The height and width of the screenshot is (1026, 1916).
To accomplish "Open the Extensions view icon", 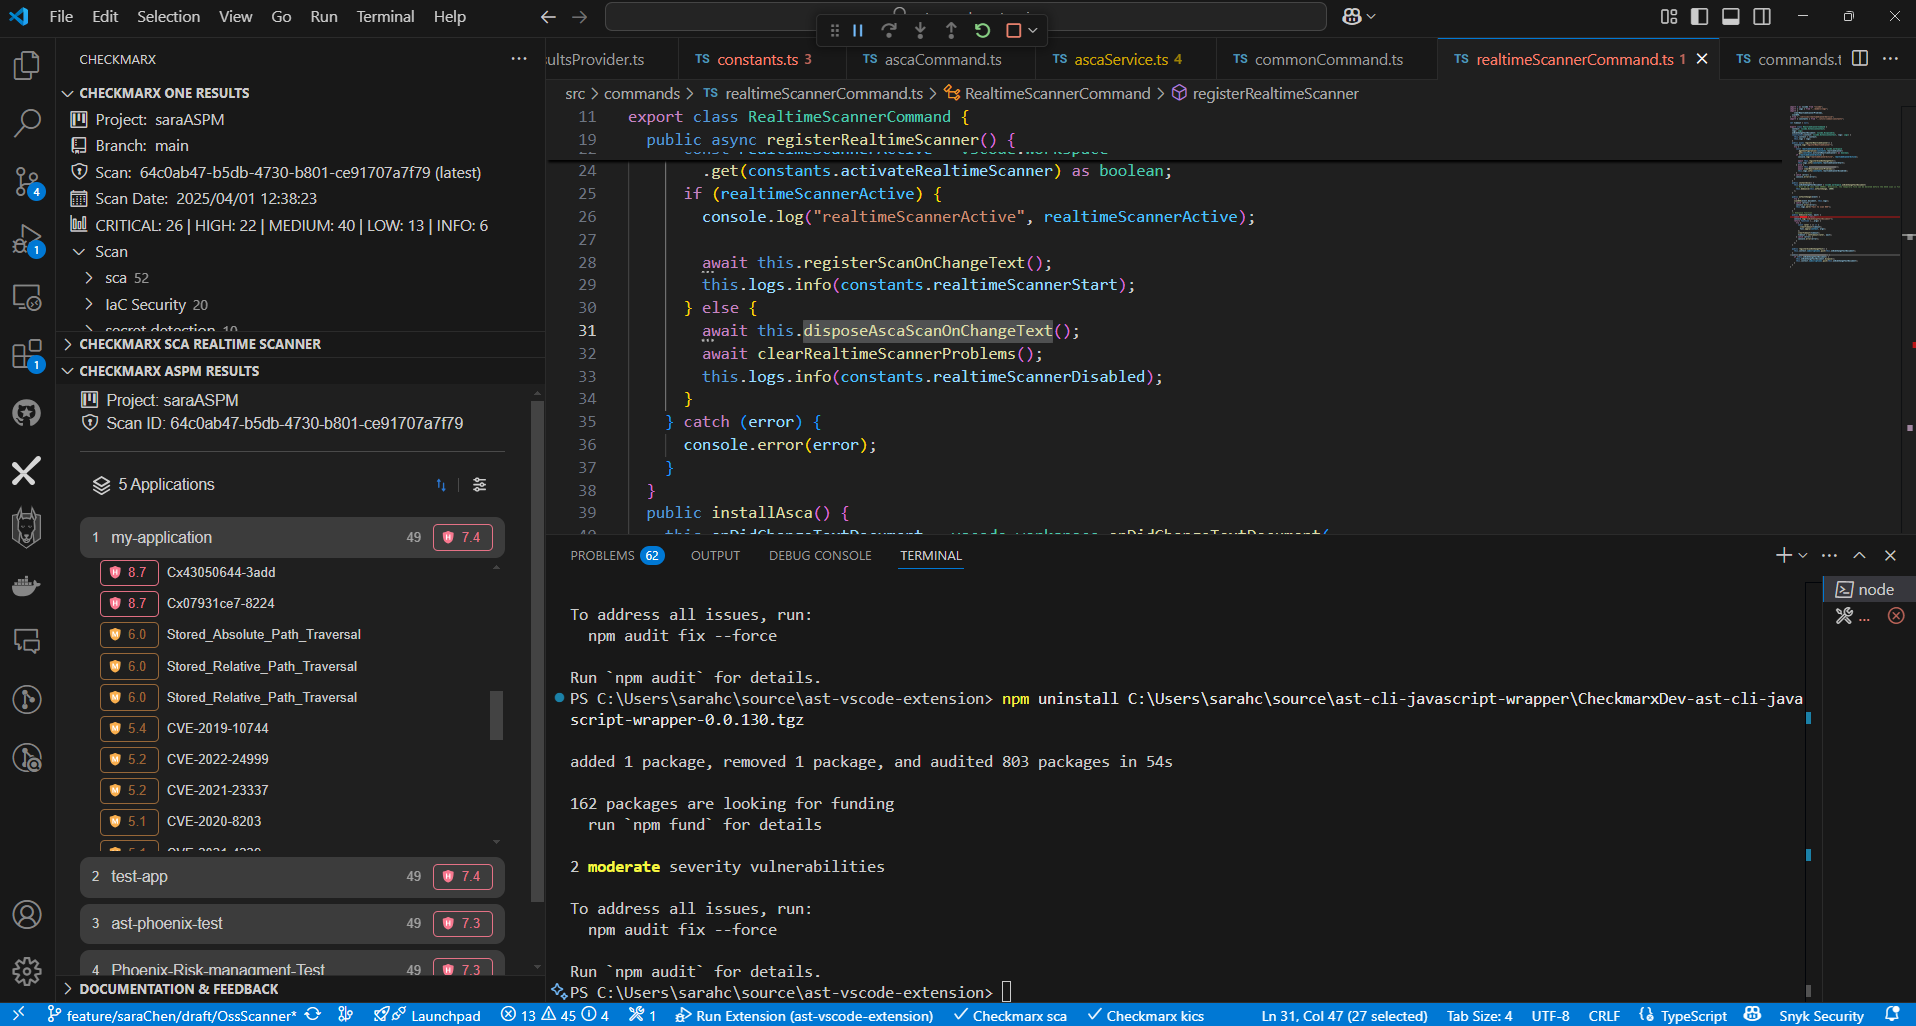I will click(27, 355).
